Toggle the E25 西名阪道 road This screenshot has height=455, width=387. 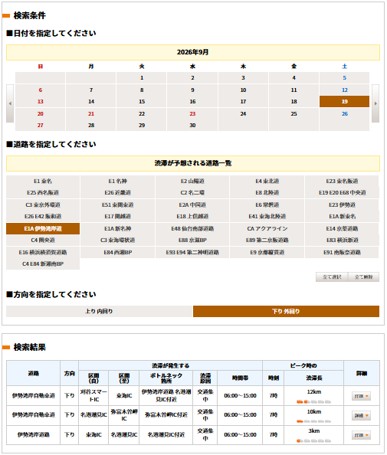[43, 193]
